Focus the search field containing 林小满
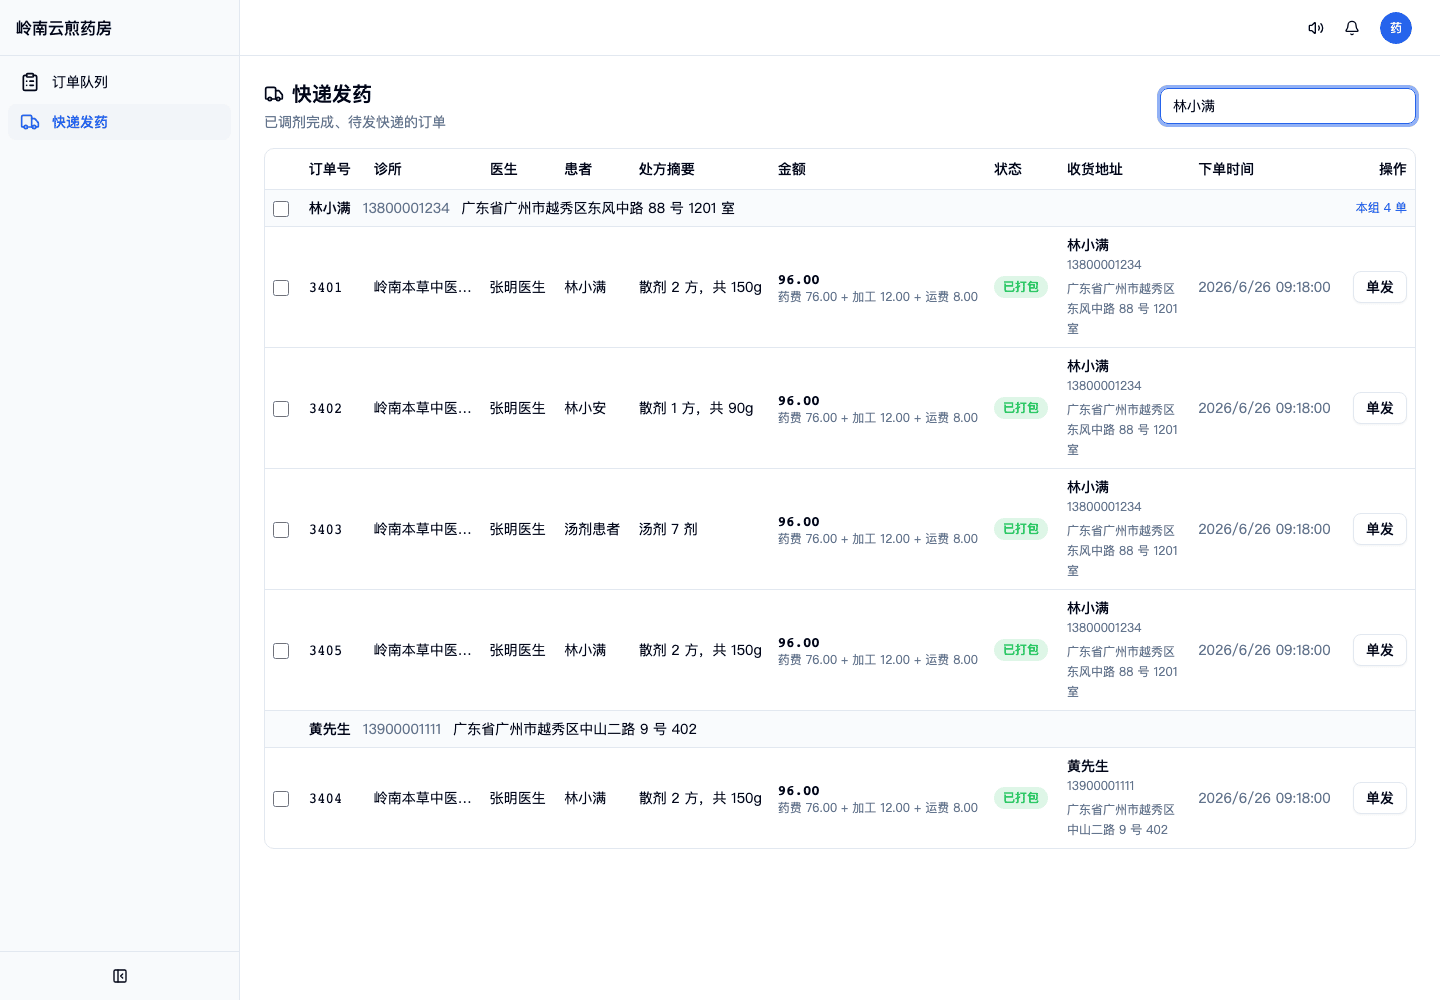 [1288, 106]
